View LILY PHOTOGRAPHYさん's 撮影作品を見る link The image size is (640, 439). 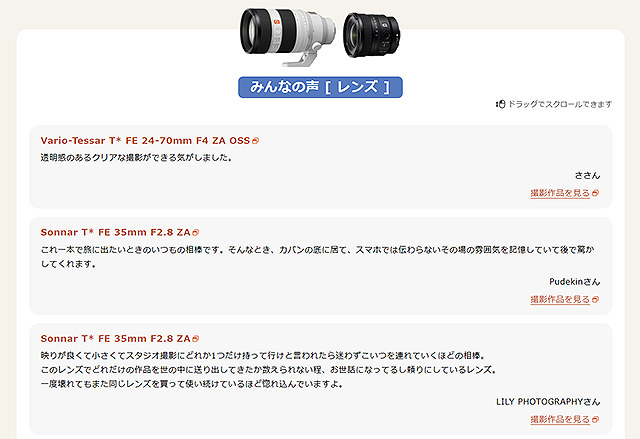560,419
